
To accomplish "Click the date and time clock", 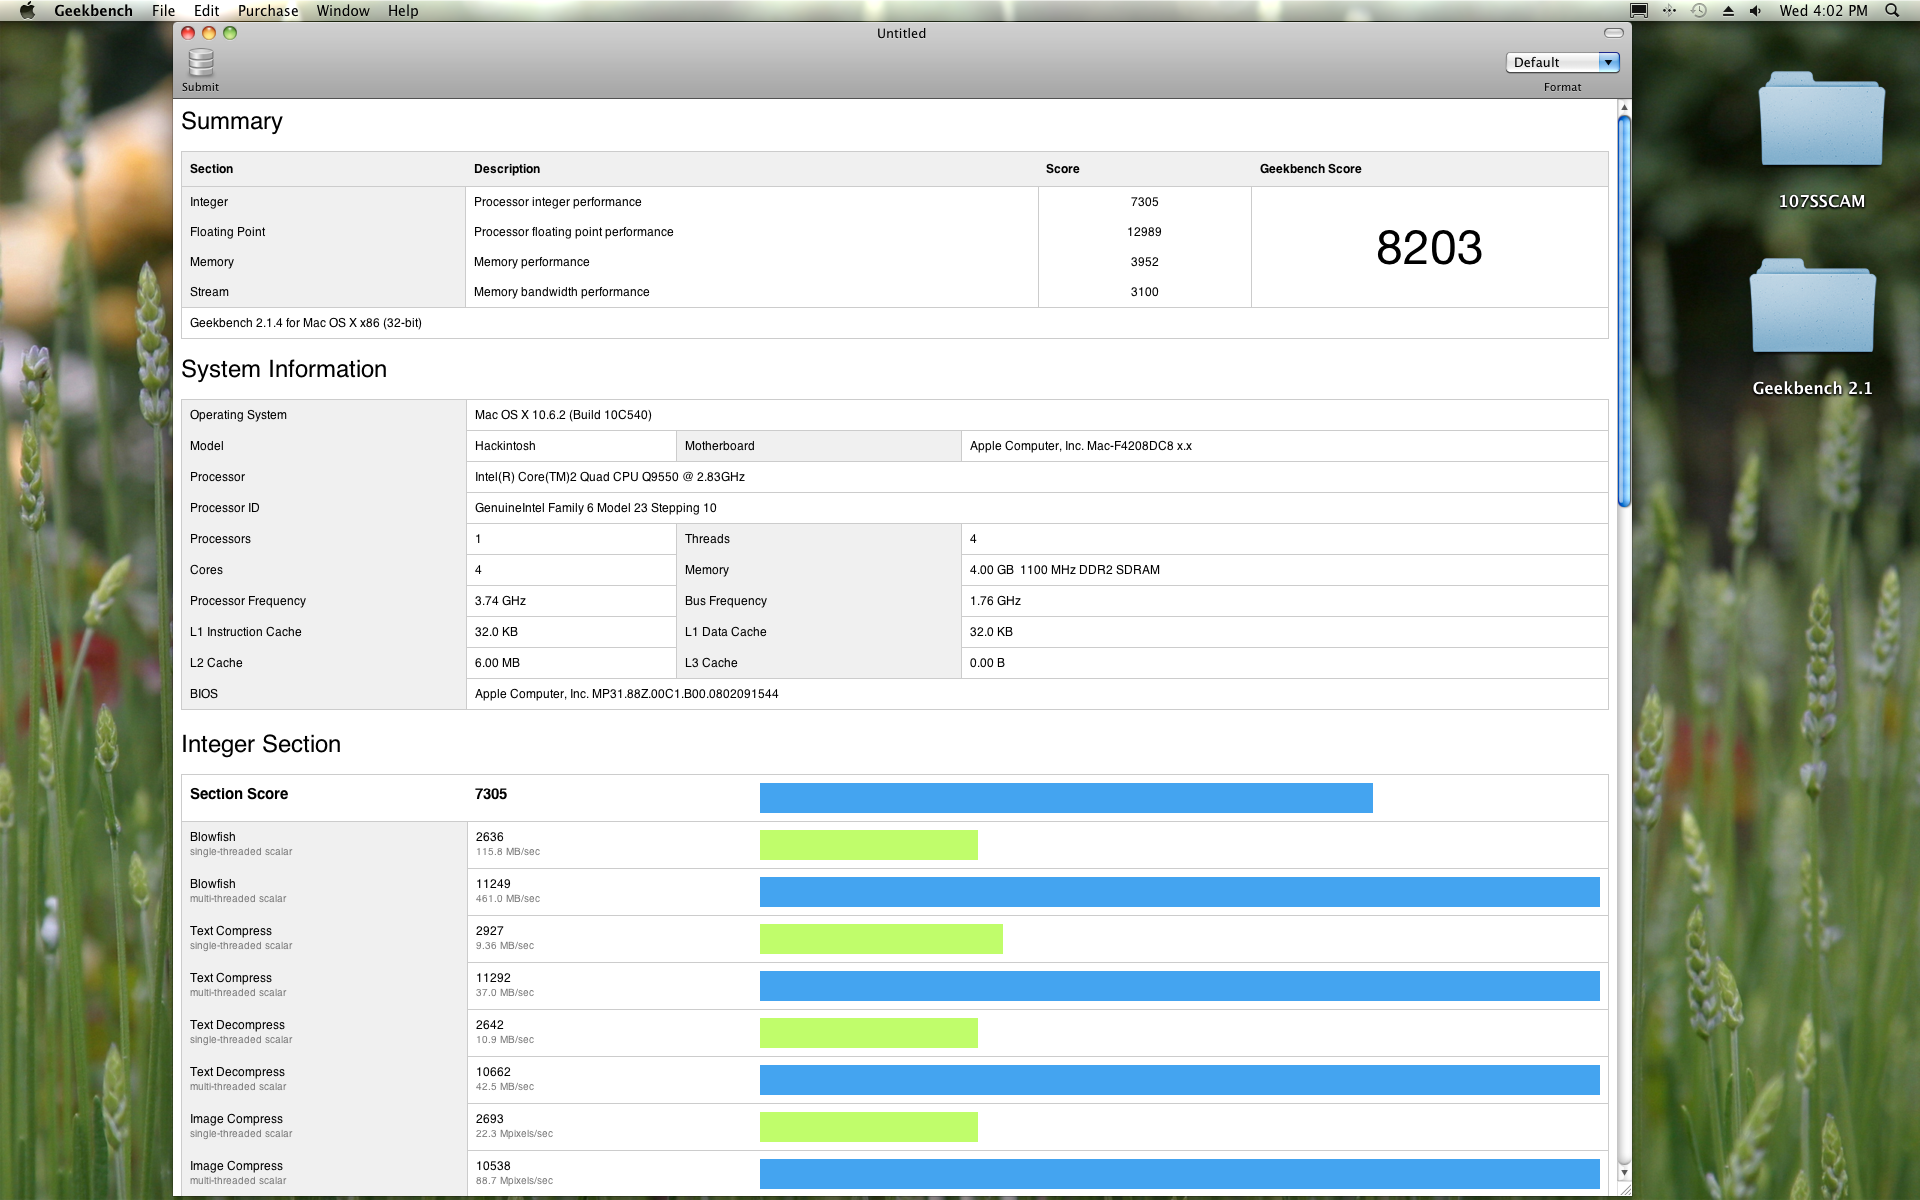I will pyautogui.click(x=1823, y=10).
